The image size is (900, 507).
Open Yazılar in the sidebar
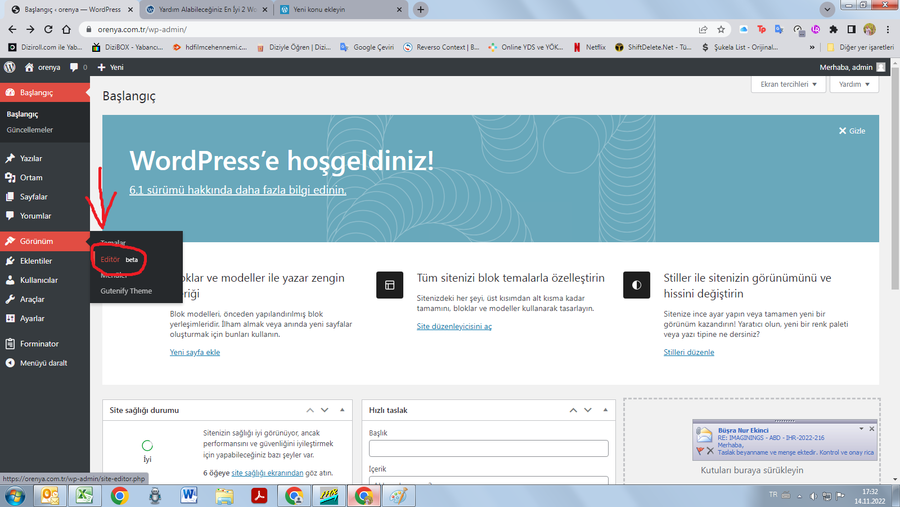tap(31, 158)
